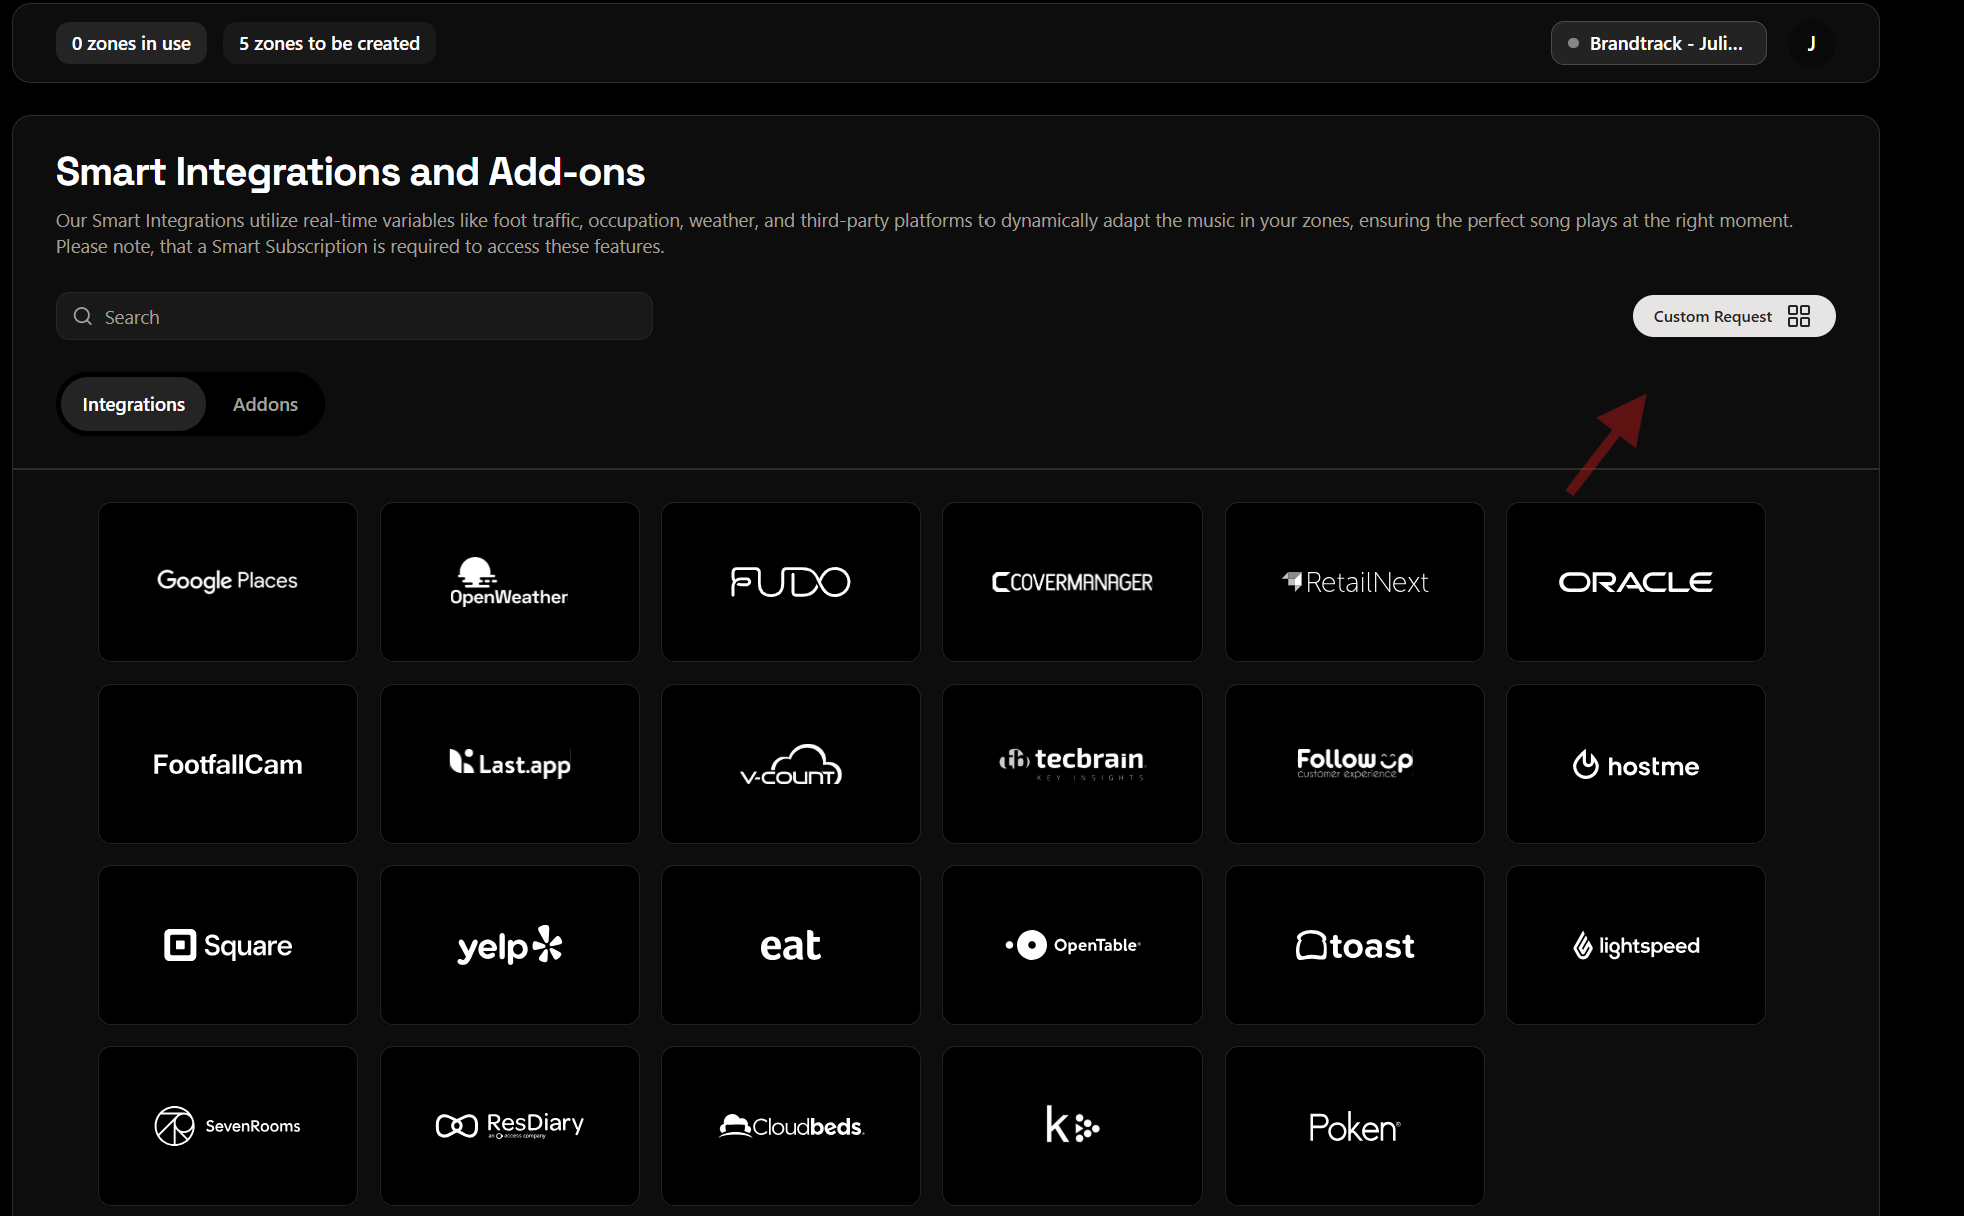The image size is (1964, 1216).
Task: Open the Brandtrack account dropdown
Action: tap(1658, 43)
